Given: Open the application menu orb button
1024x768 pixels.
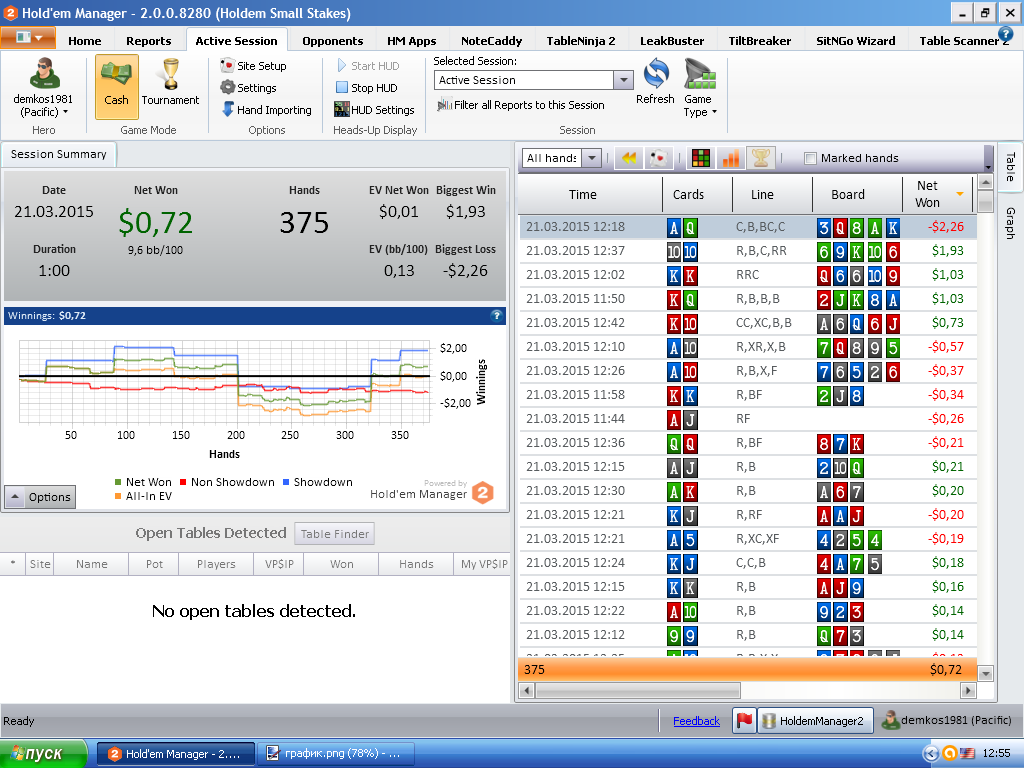Looking at the screenshot, I should (27, 37).
